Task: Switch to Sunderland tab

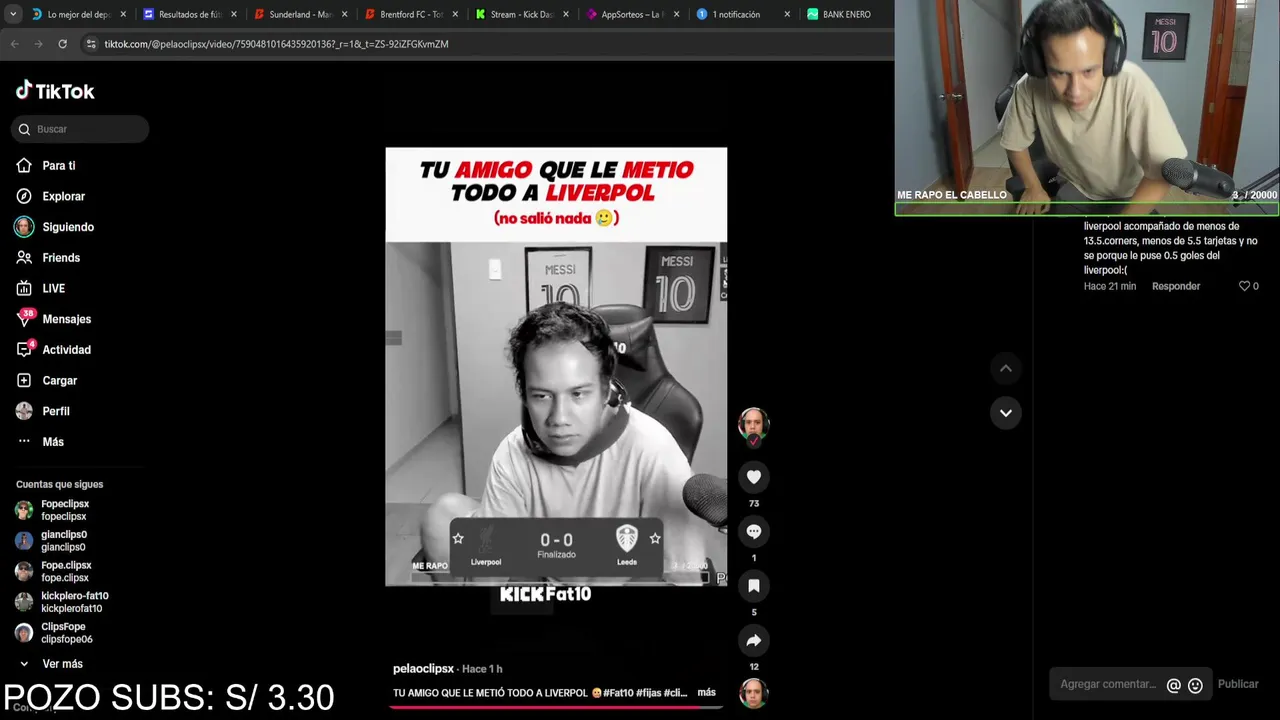Action: (x=300, y=14)
